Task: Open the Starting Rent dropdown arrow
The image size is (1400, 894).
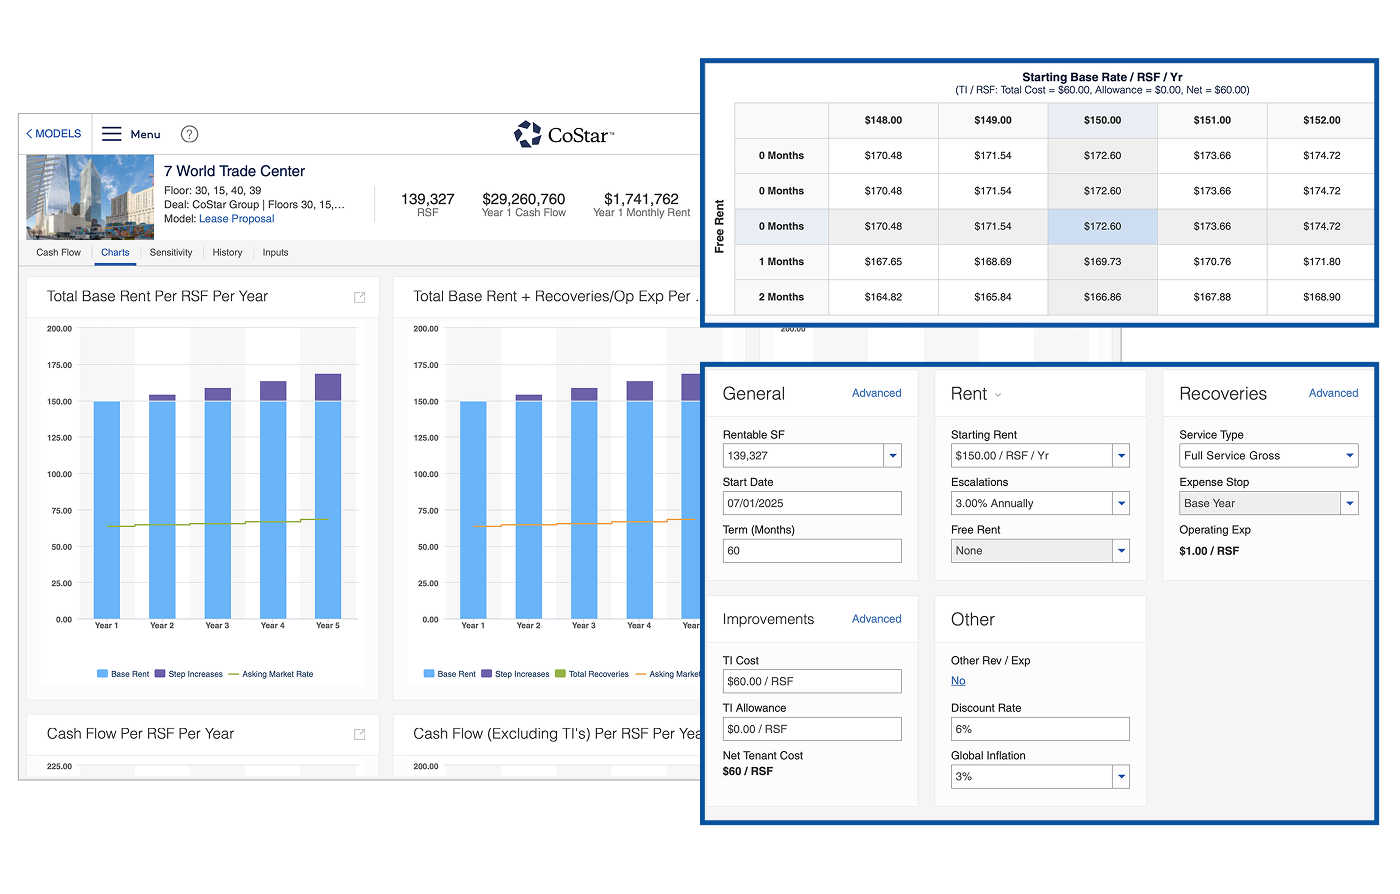Action: click(1121, 456)
